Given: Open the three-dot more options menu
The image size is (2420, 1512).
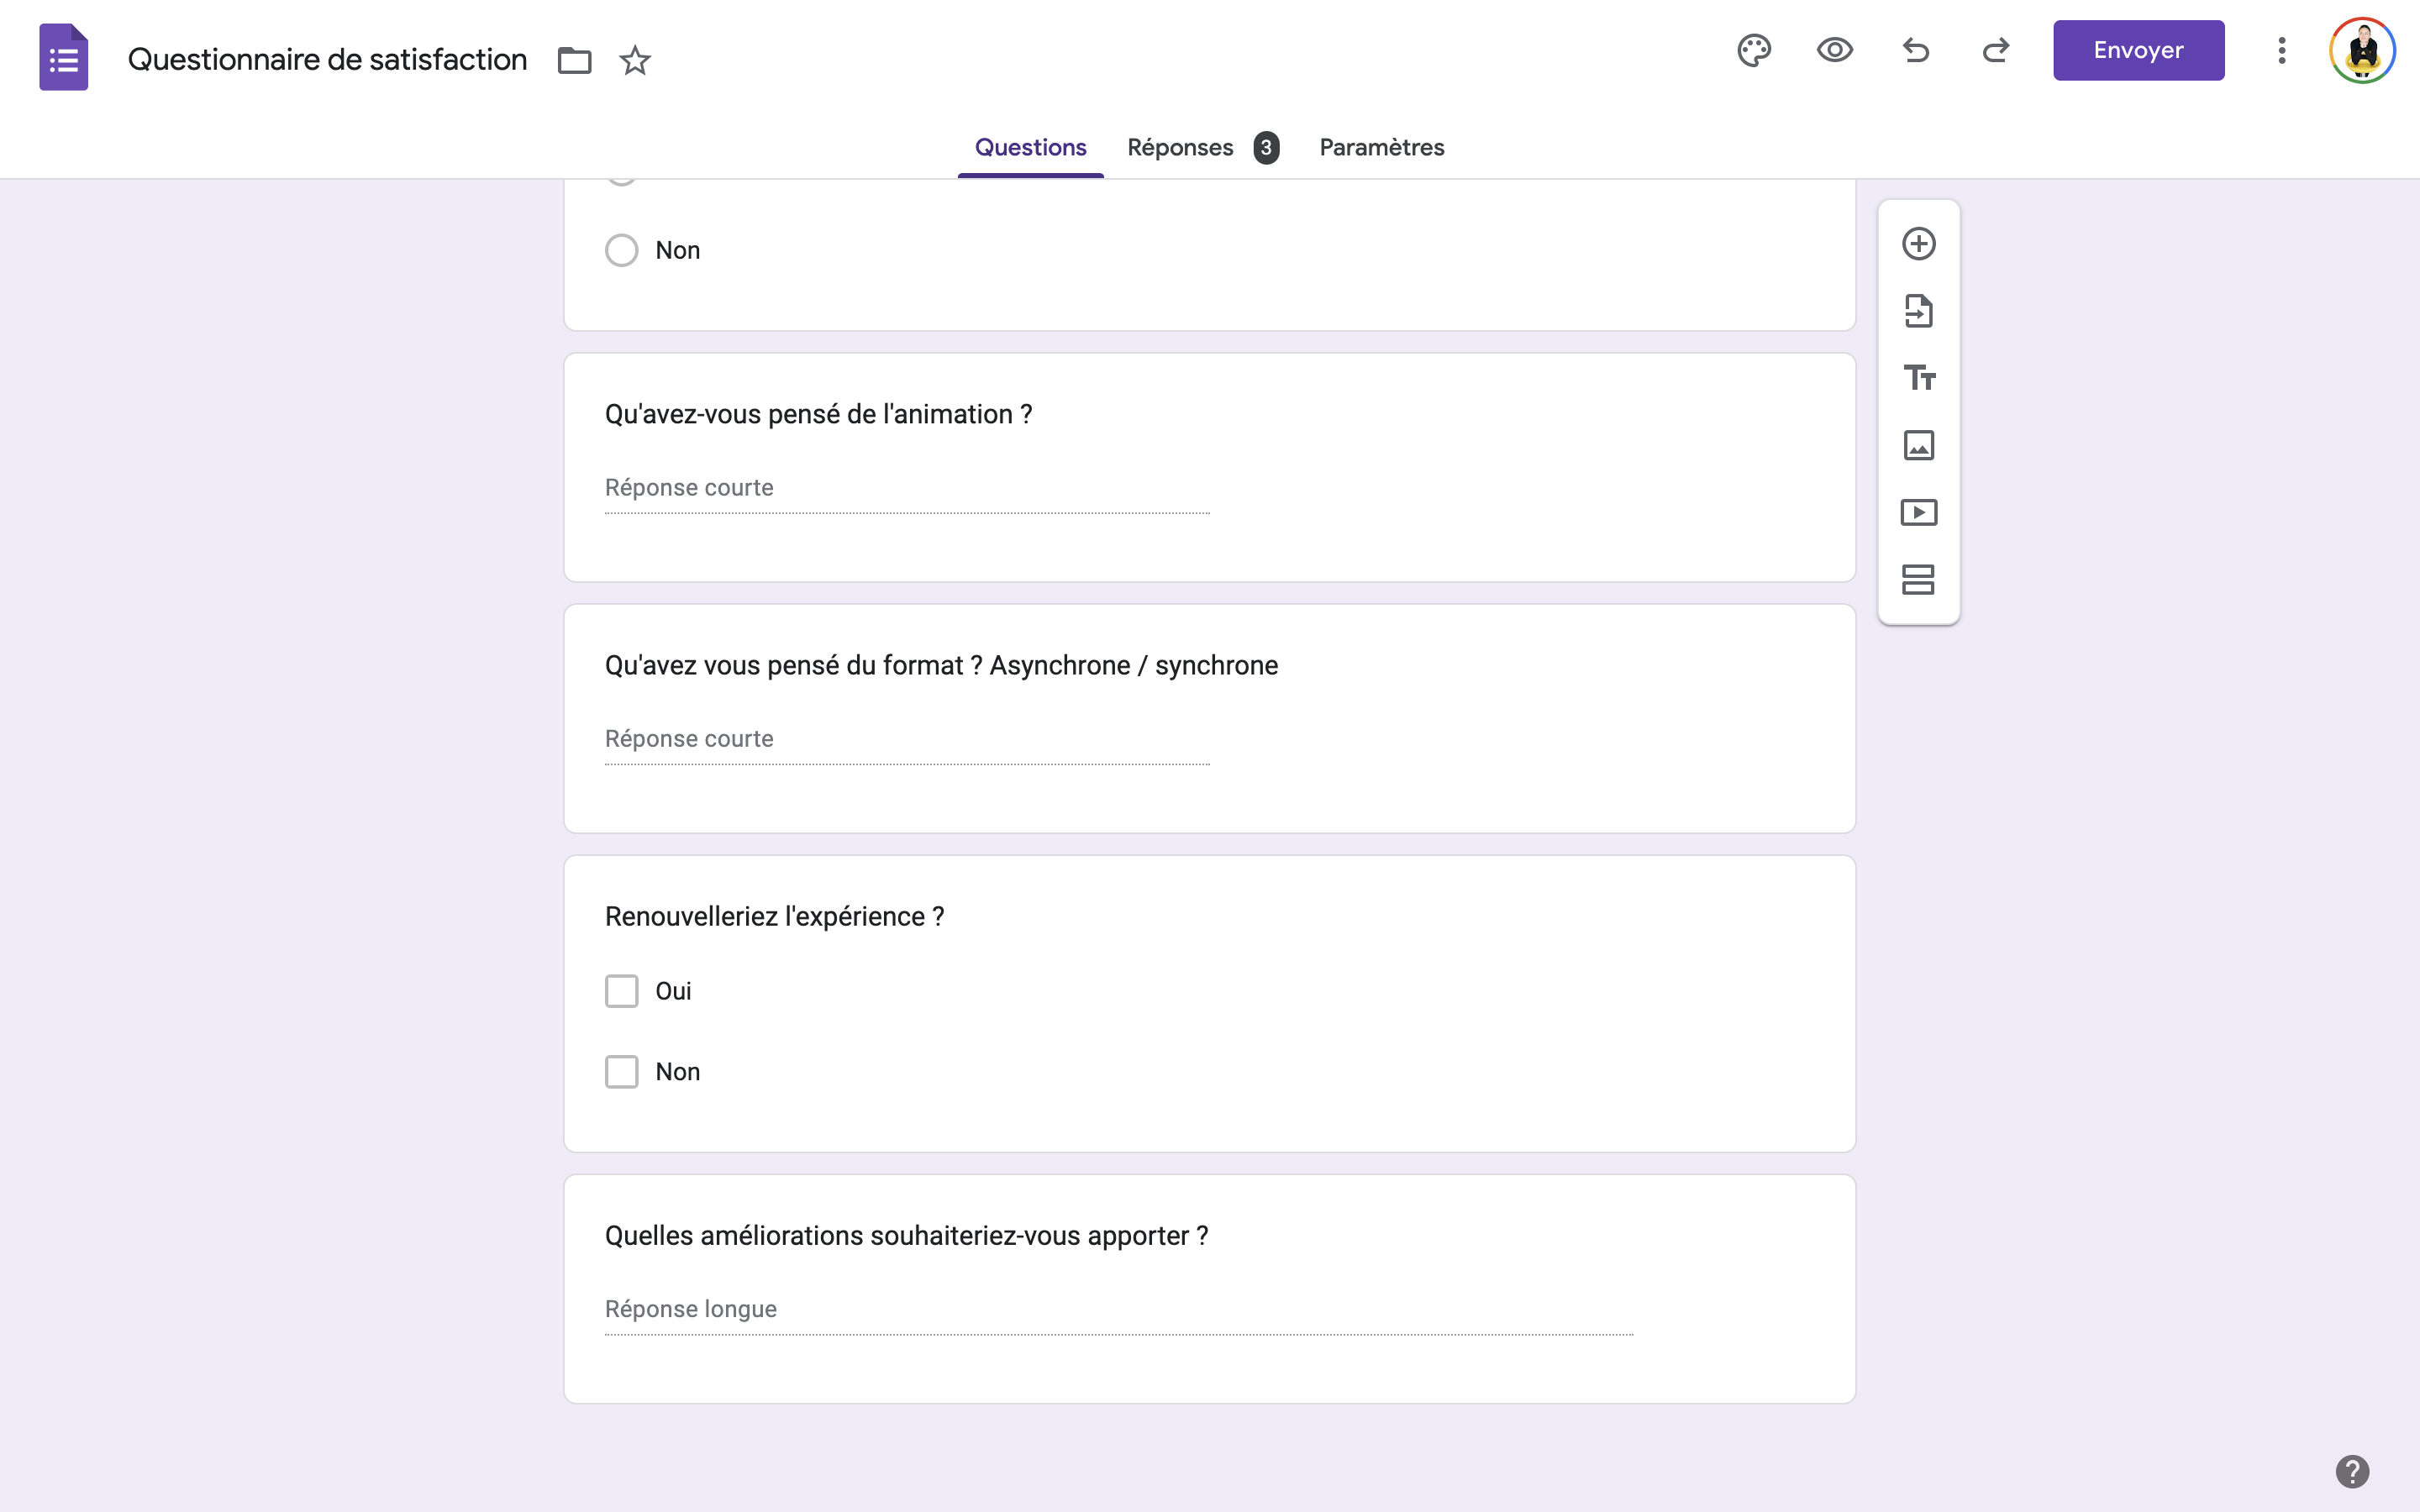Looking at the screenshot, I should coord(2281,50).
